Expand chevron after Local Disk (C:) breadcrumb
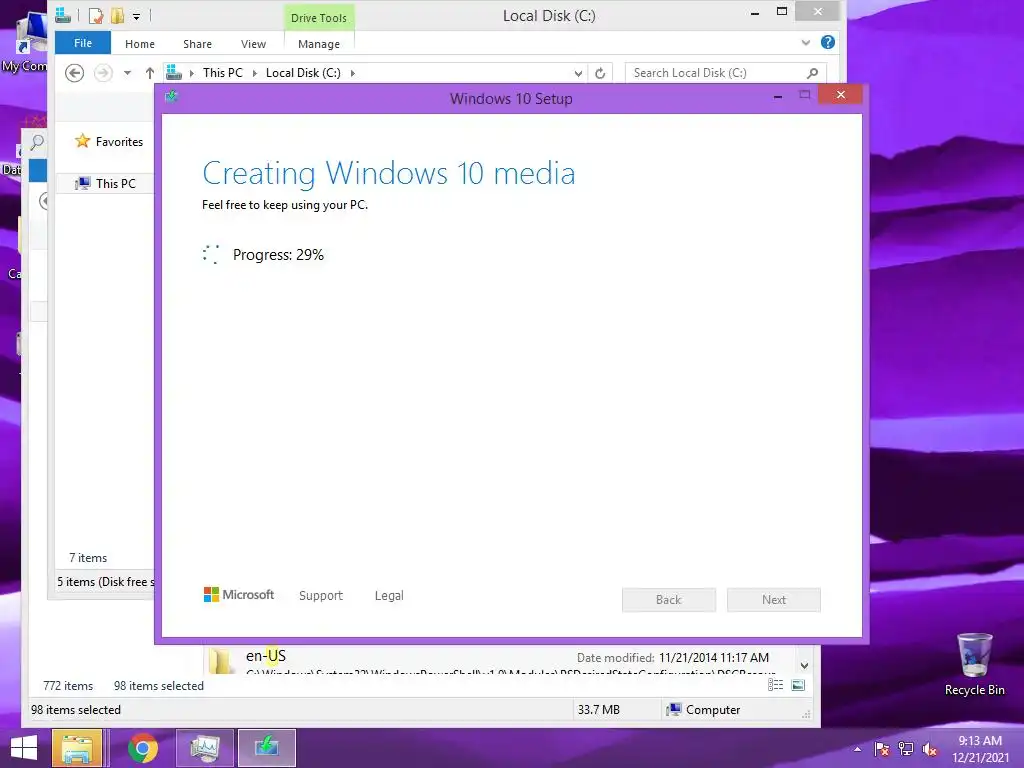Screen dimensions: 1024x768 [353, 73]
